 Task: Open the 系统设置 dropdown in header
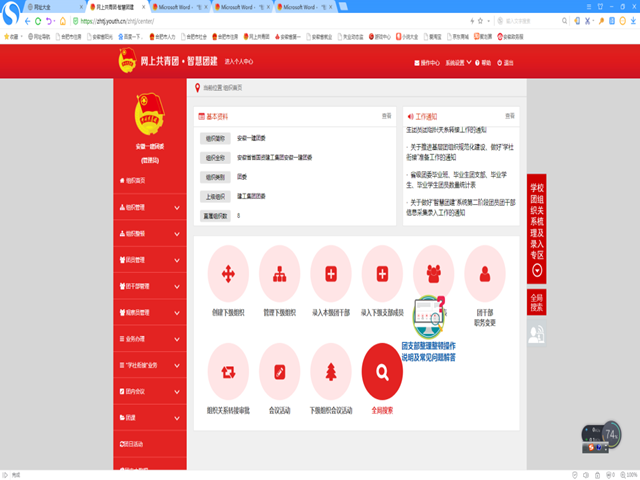[x=461, y=63]
